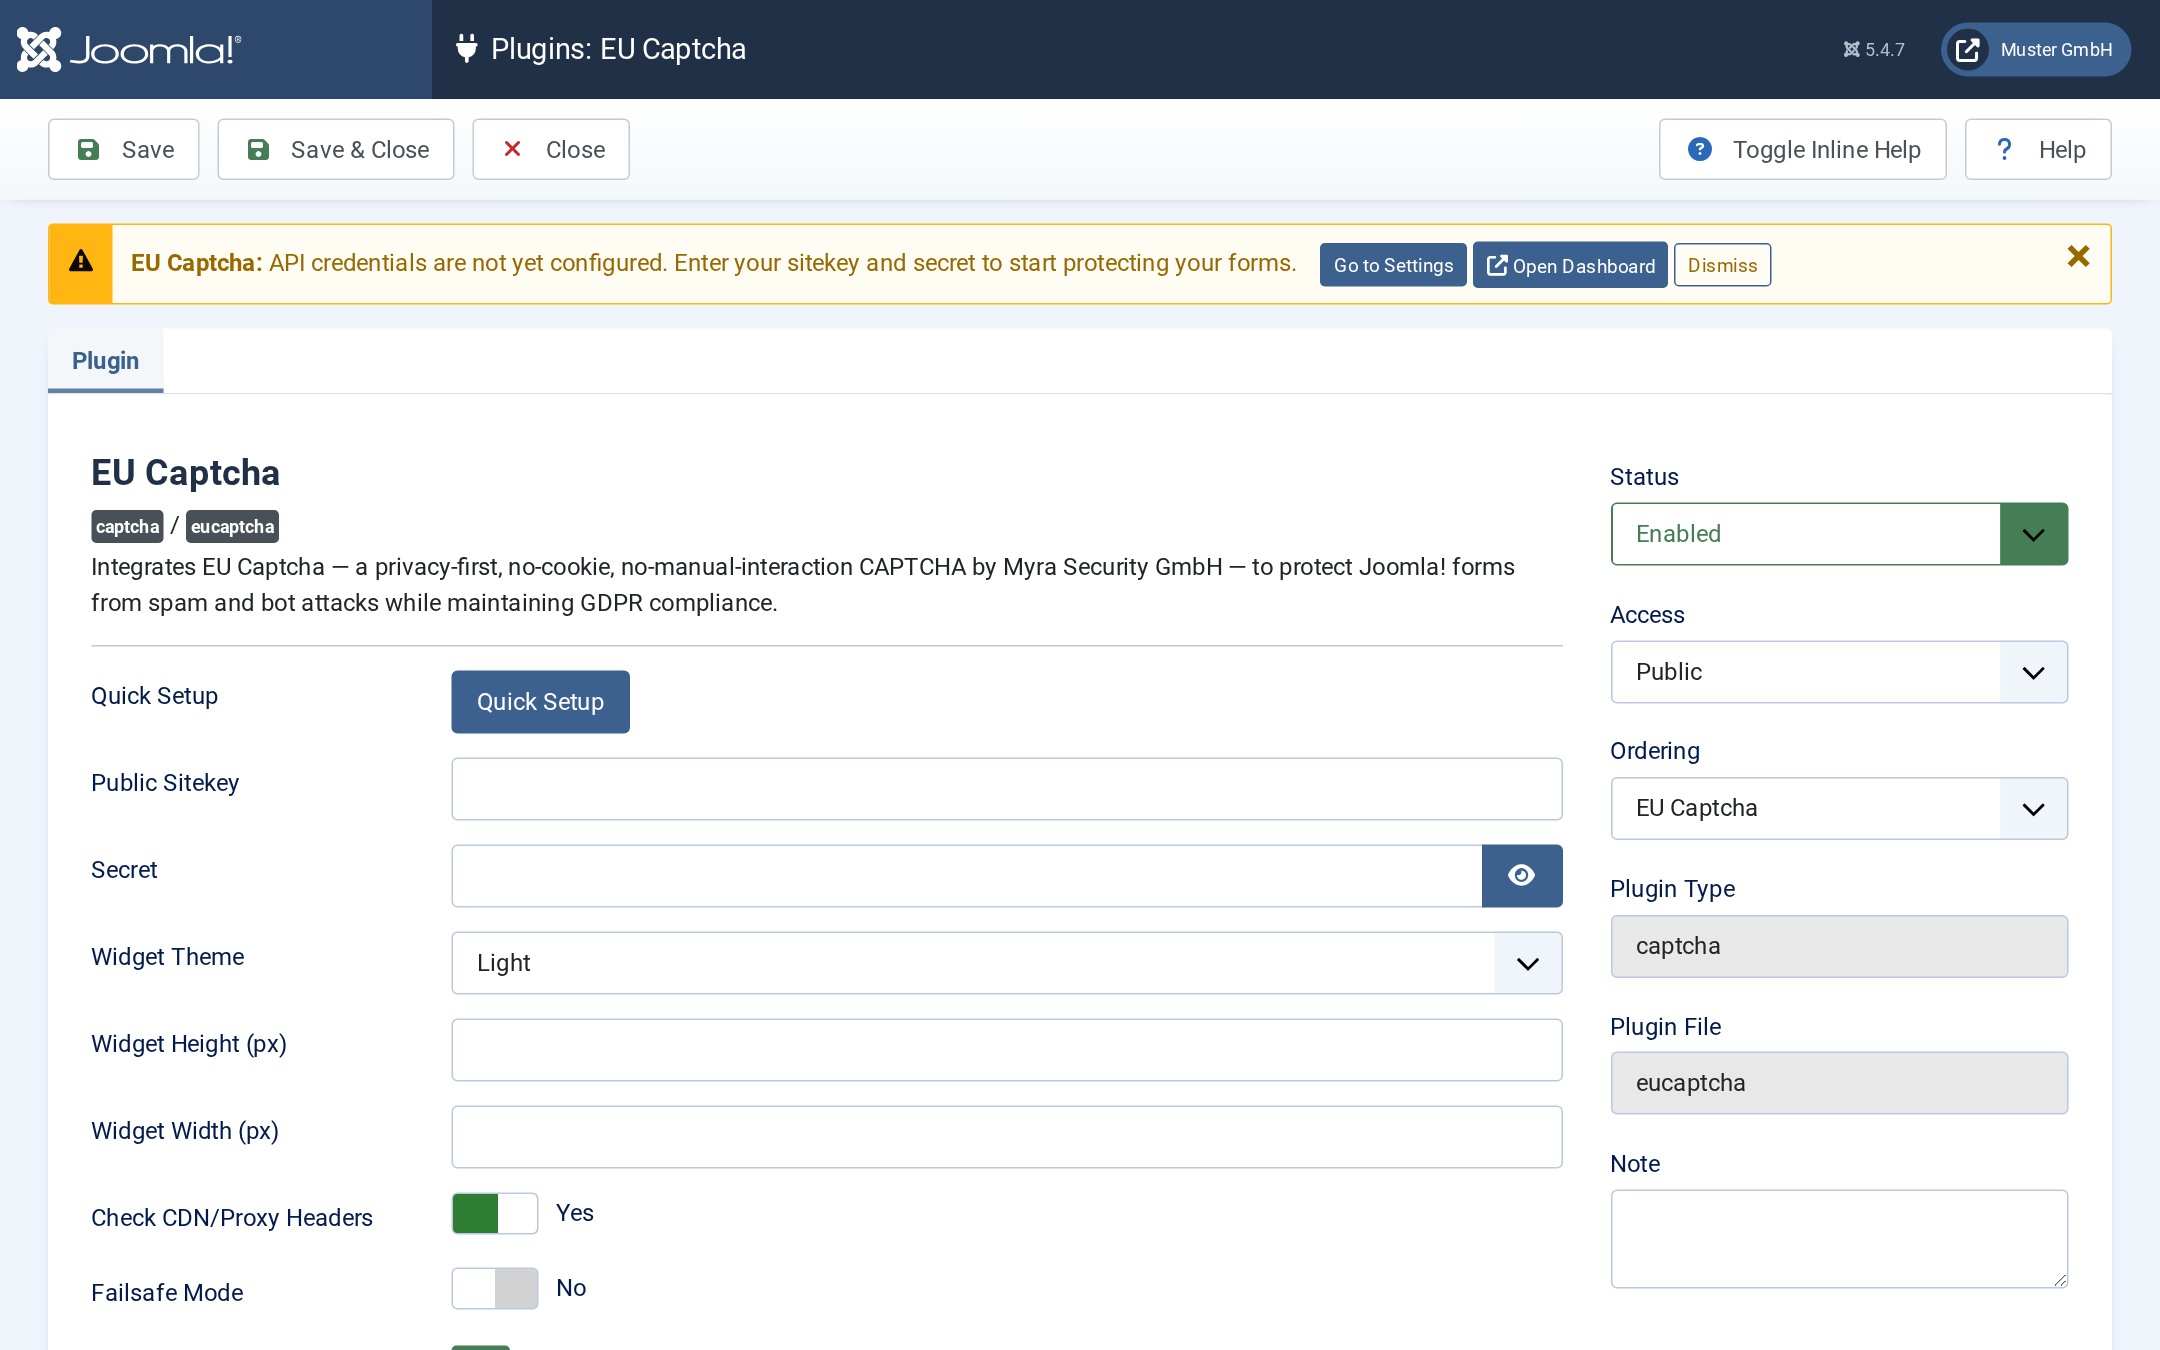Viewport: 2160px width, 1350px height.
Task: Focus the Public Sitekey input field
Action: click(x=1007, y=789)
